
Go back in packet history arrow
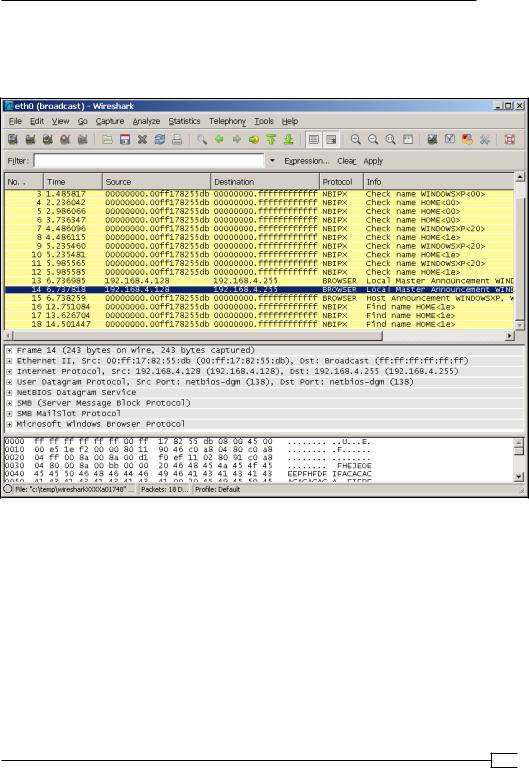[219, 140]
